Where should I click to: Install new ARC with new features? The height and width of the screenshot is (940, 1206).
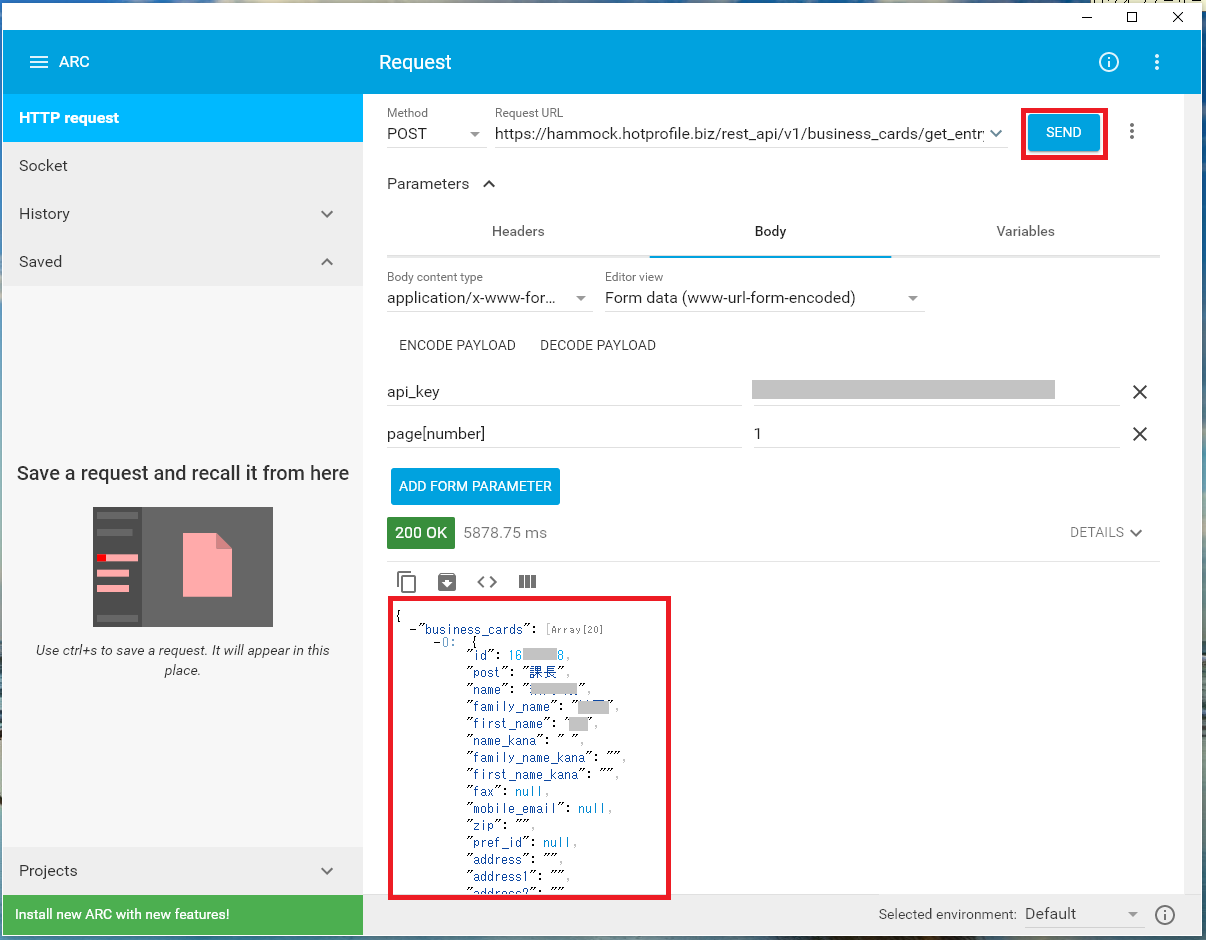pyautogui.click(x=182, y=914)
